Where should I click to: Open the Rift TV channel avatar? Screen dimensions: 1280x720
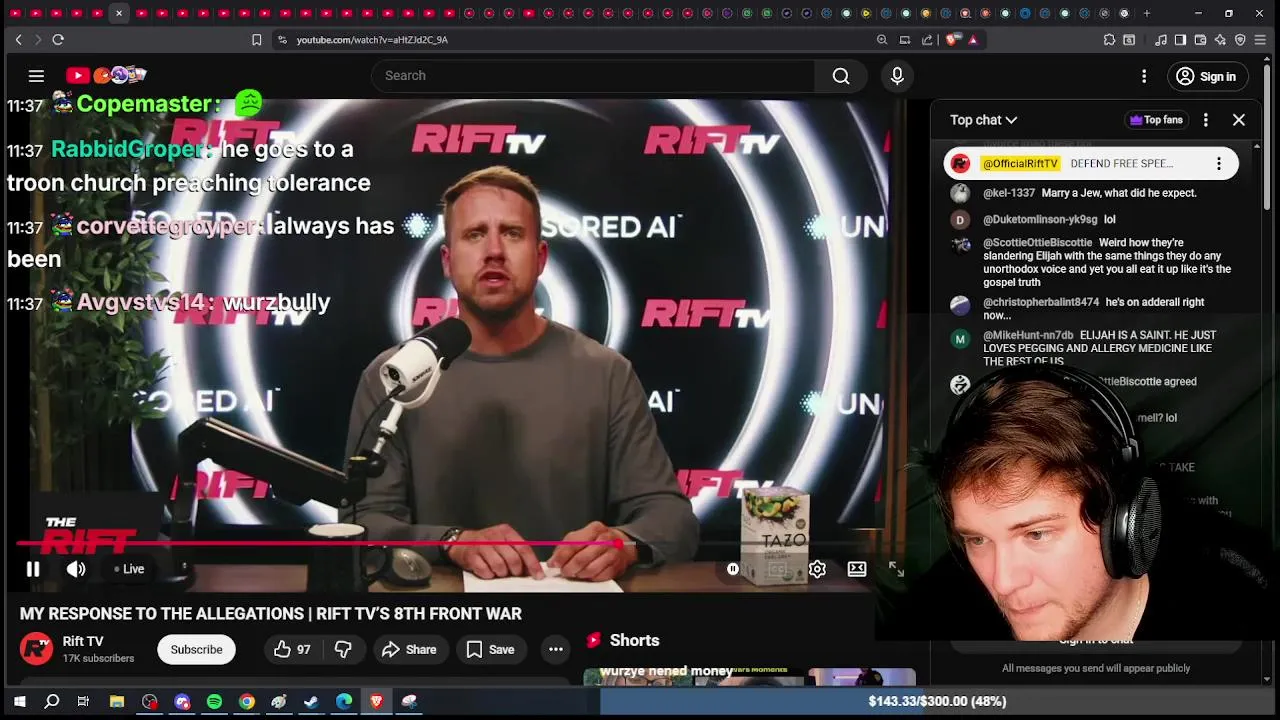[37, 649]
